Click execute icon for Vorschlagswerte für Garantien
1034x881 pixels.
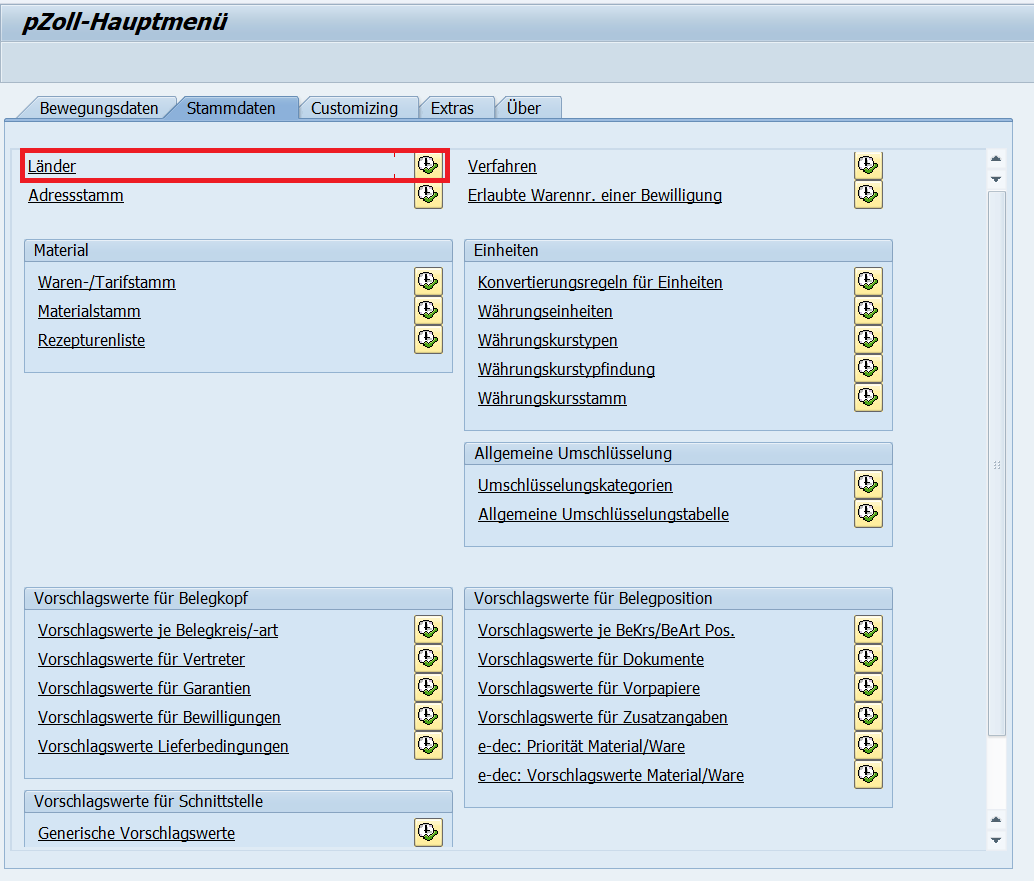428,688
